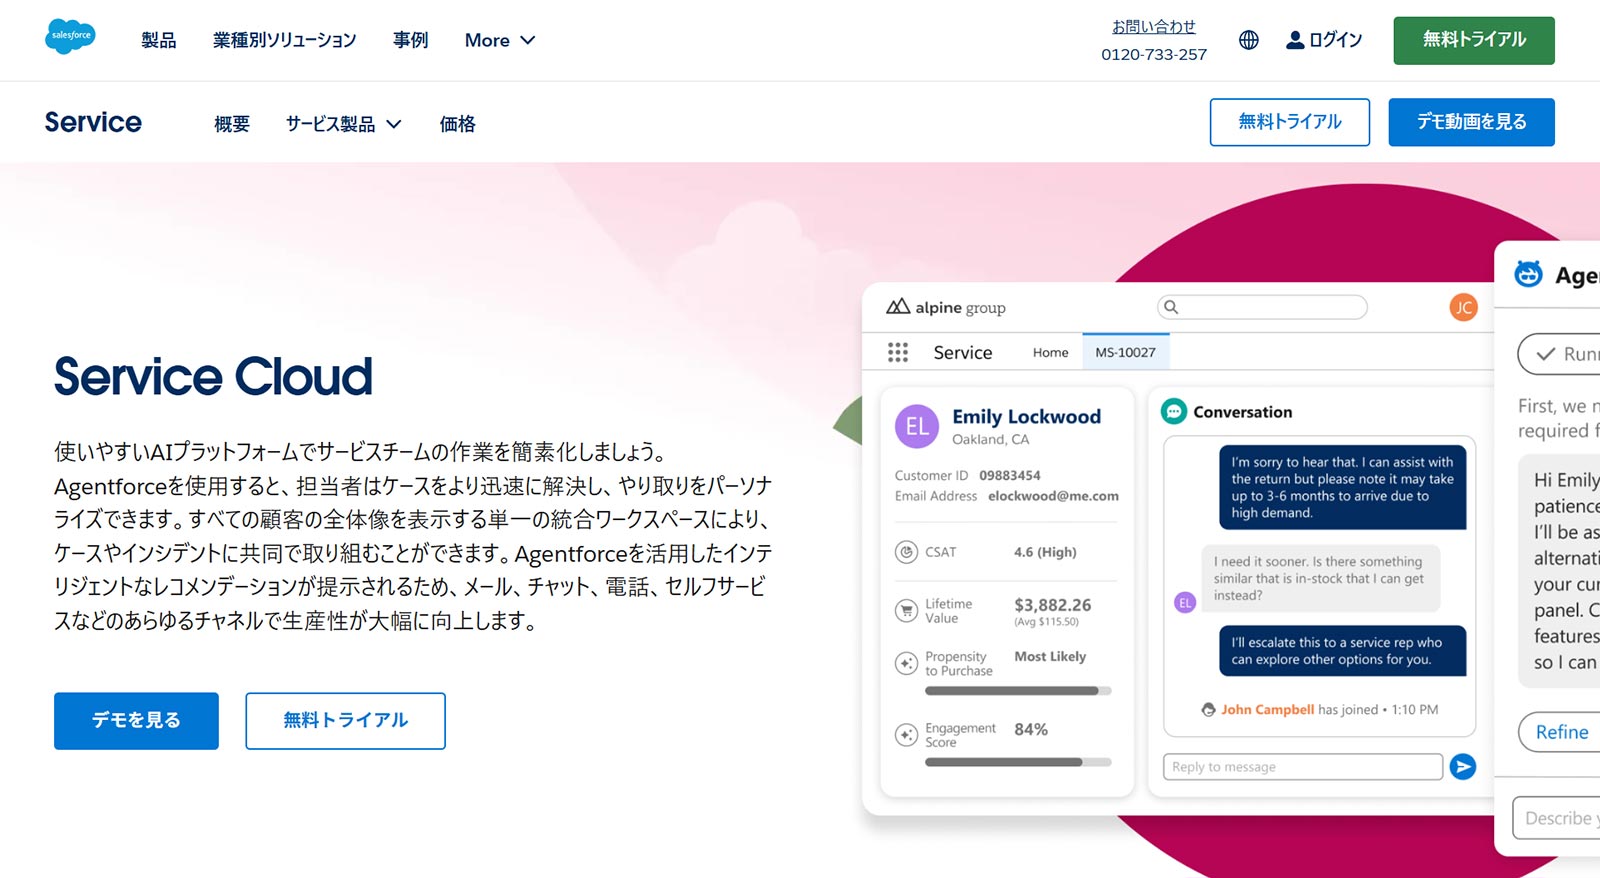1600x878 pixels.
Task: Click the "I need it sooner" customer message
Action: (x=1320, y=578)
